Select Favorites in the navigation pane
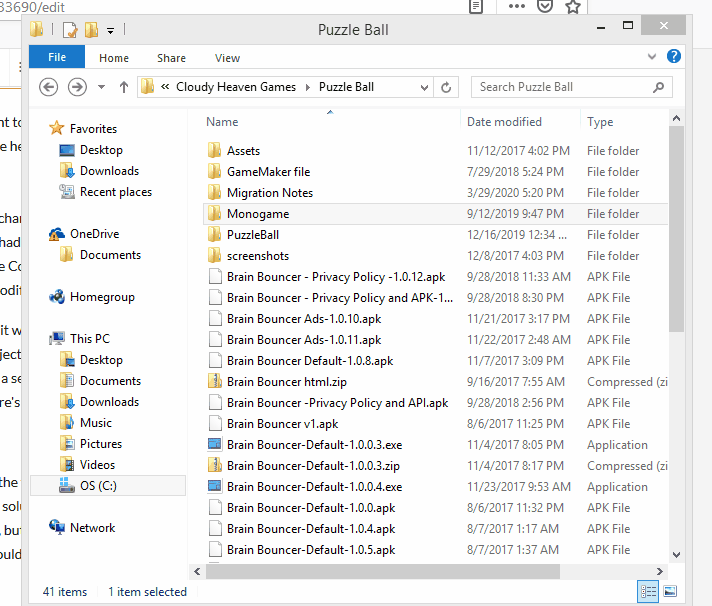The height and width of the screenshot is (606, 712). tap(93, 129)
